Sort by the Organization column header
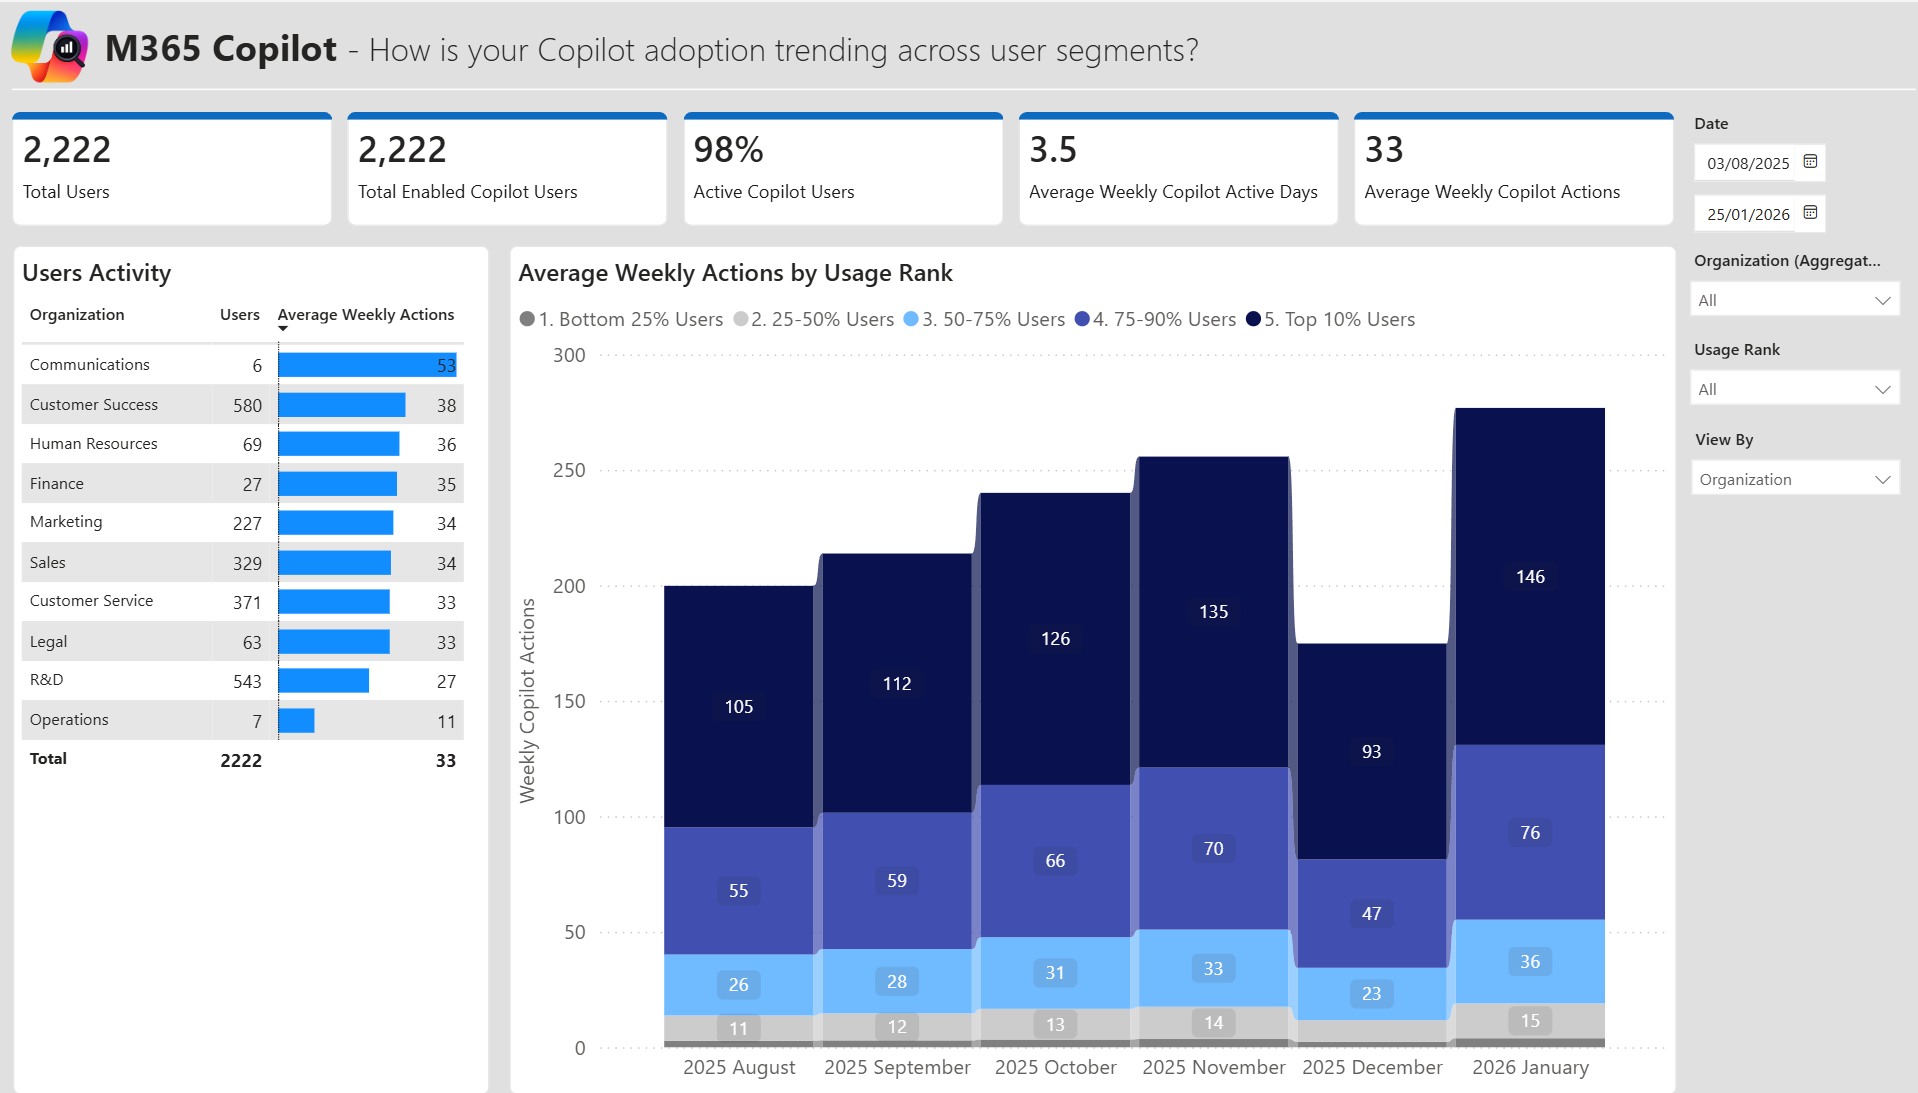The height and width of the screenshot is (1093, 1918). tap(77, 314)
